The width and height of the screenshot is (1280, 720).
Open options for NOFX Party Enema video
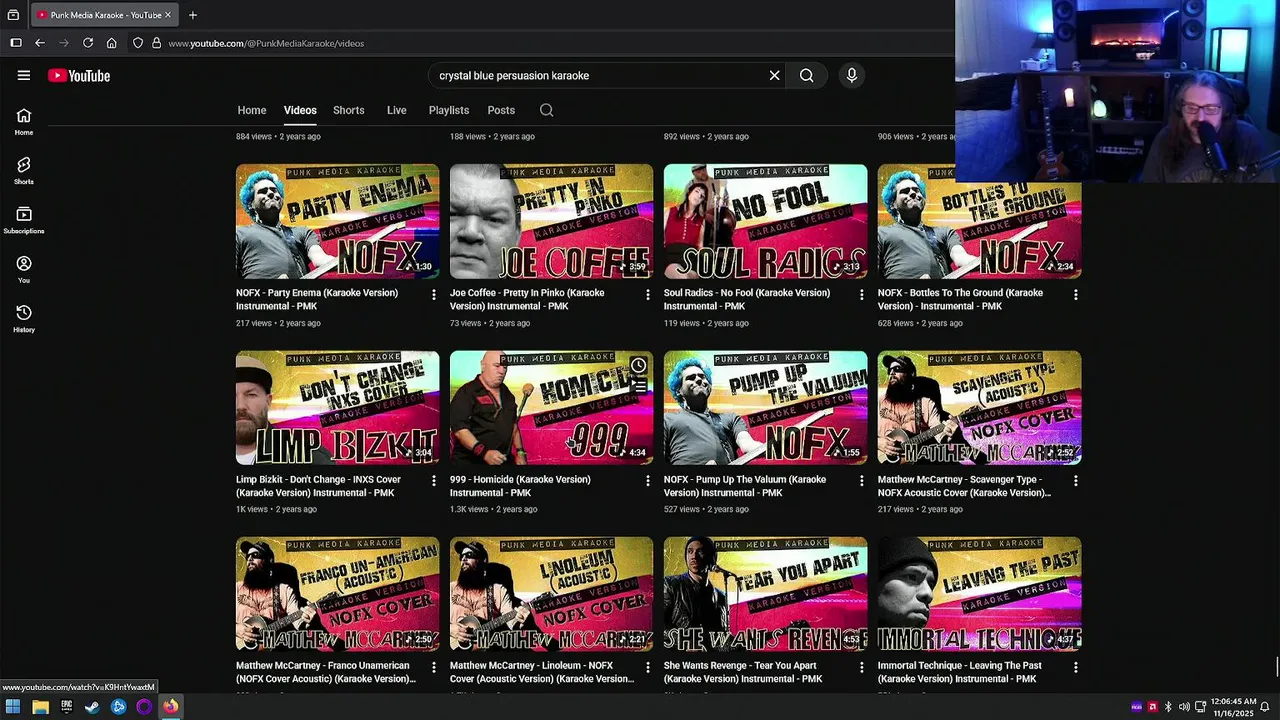433,295
